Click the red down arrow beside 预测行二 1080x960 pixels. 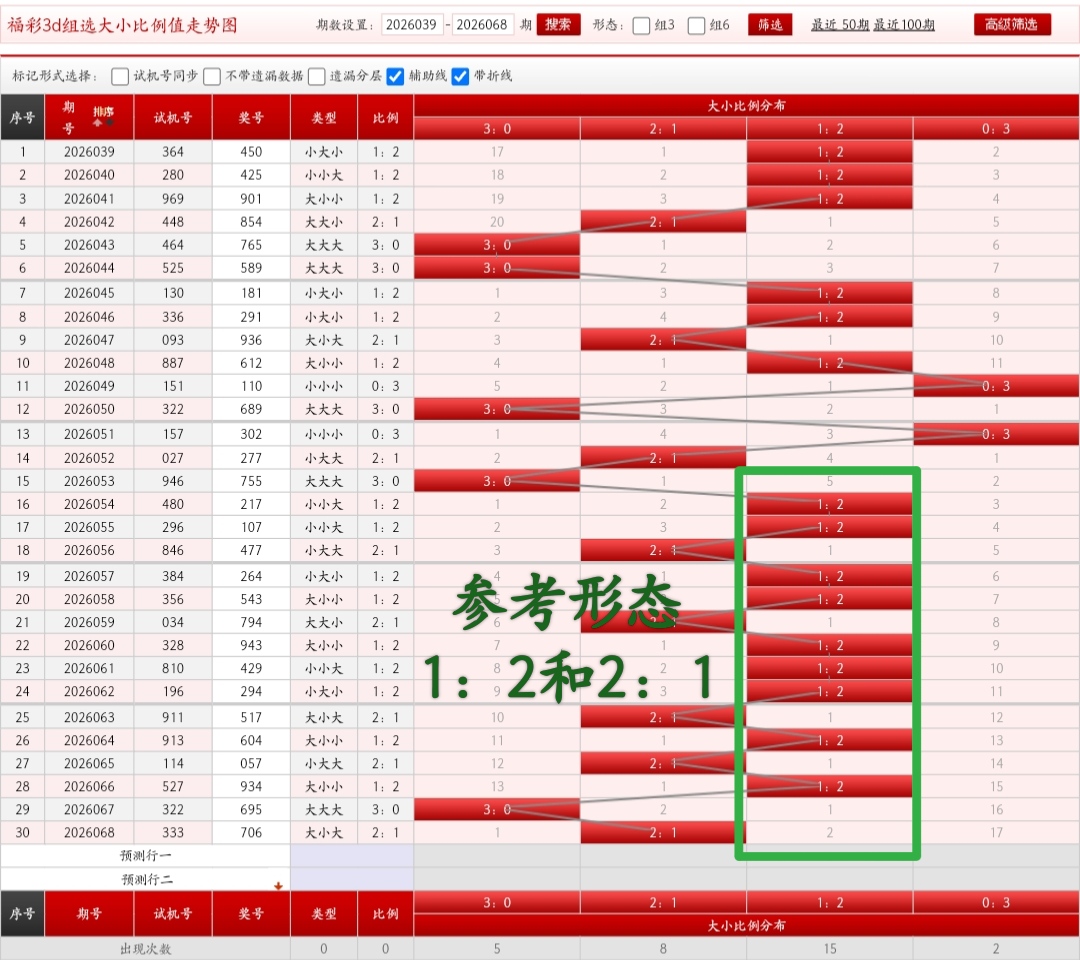tap(278, 885)
